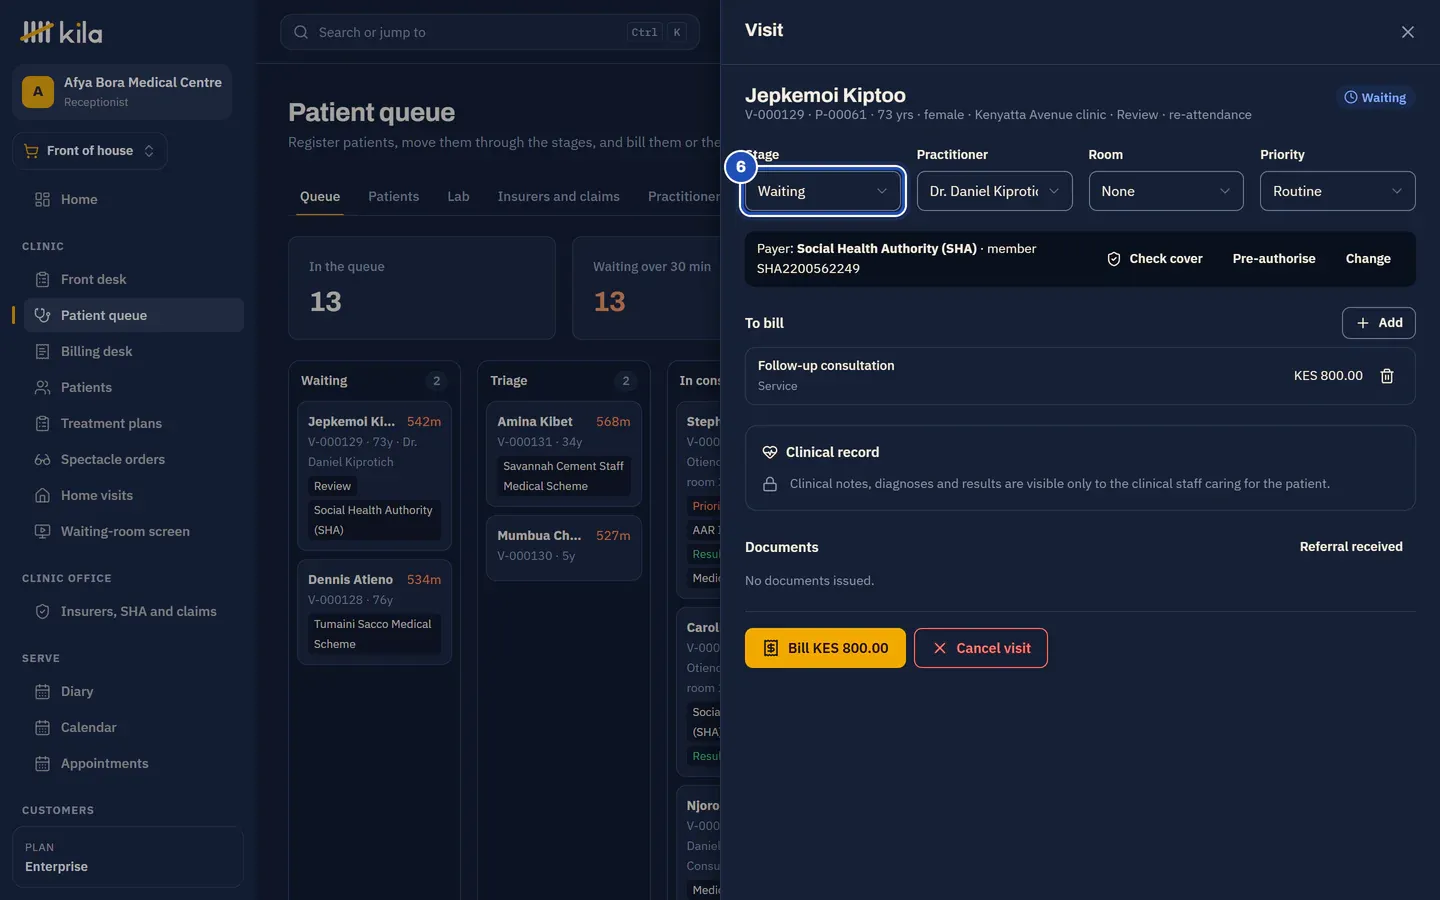Focus the Search or jump to field
This screenshot has height=900, width=1440.
[x=490, y=32]
